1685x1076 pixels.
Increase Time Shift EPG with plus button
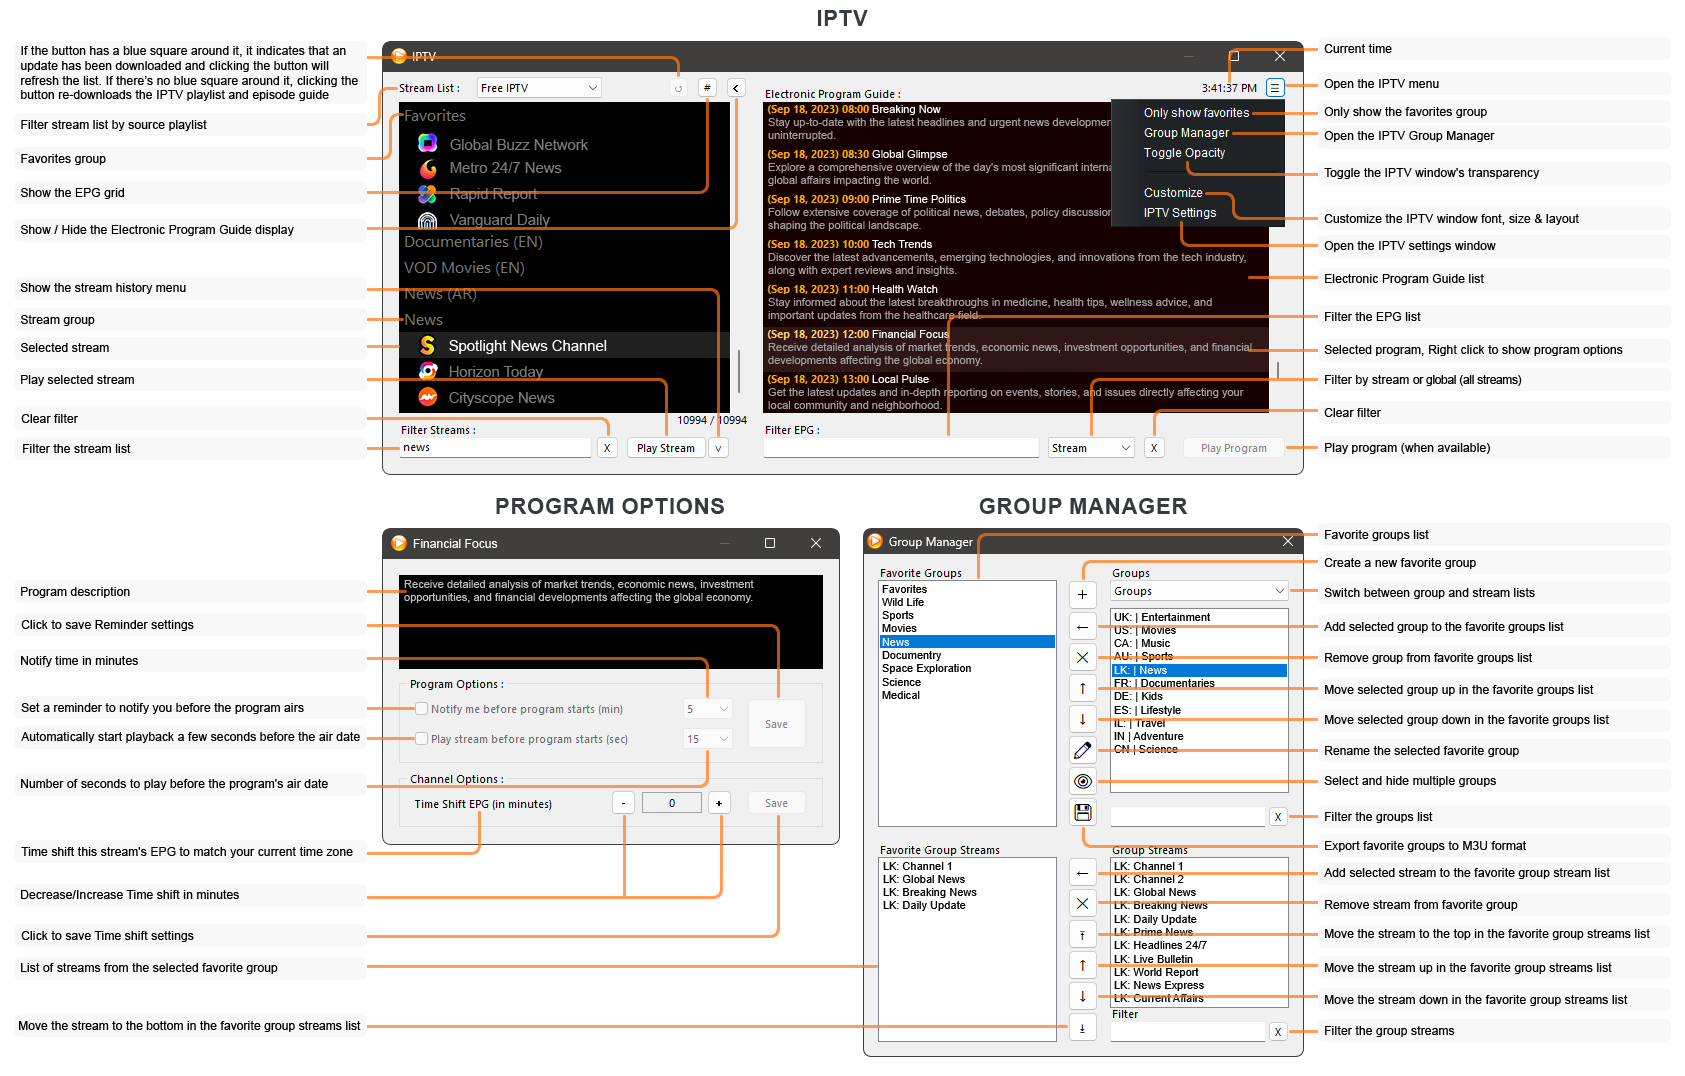(x=719, y=803)
